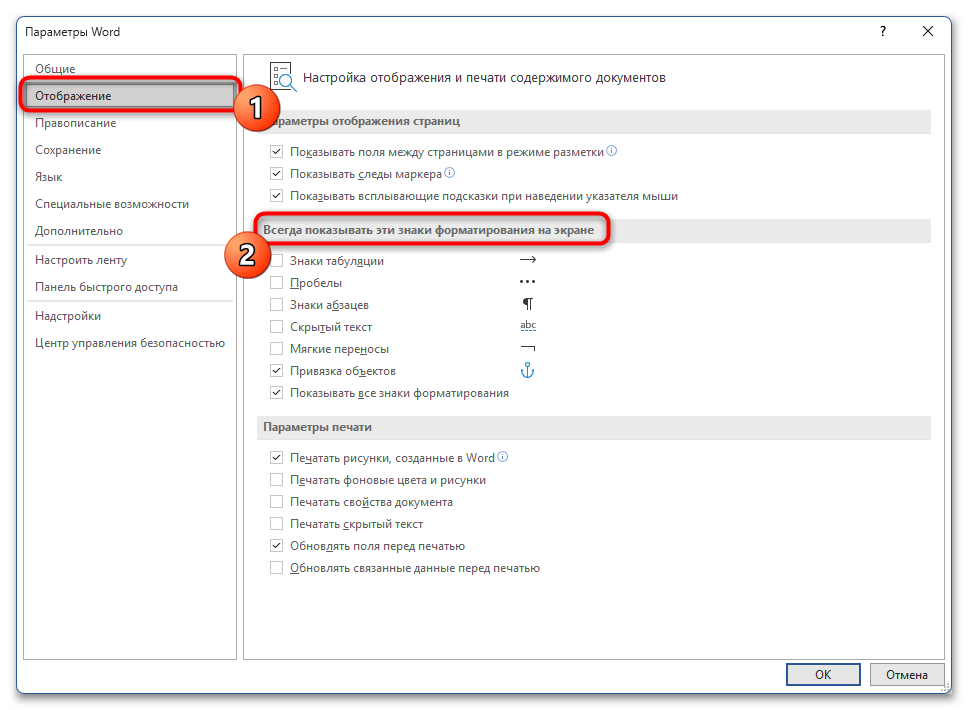Click the display settings header icon

coord(283,77)
